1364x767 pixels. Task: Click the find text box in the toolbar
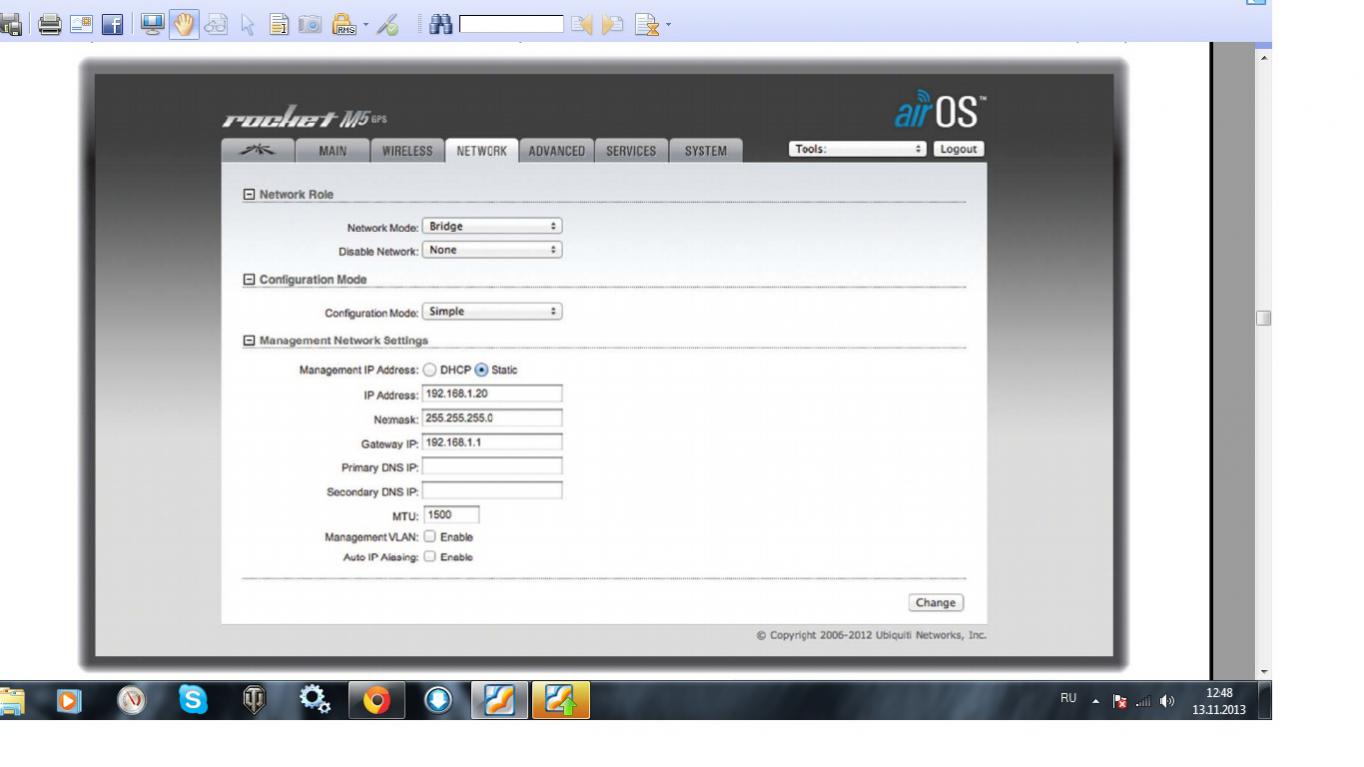[511, 23]
